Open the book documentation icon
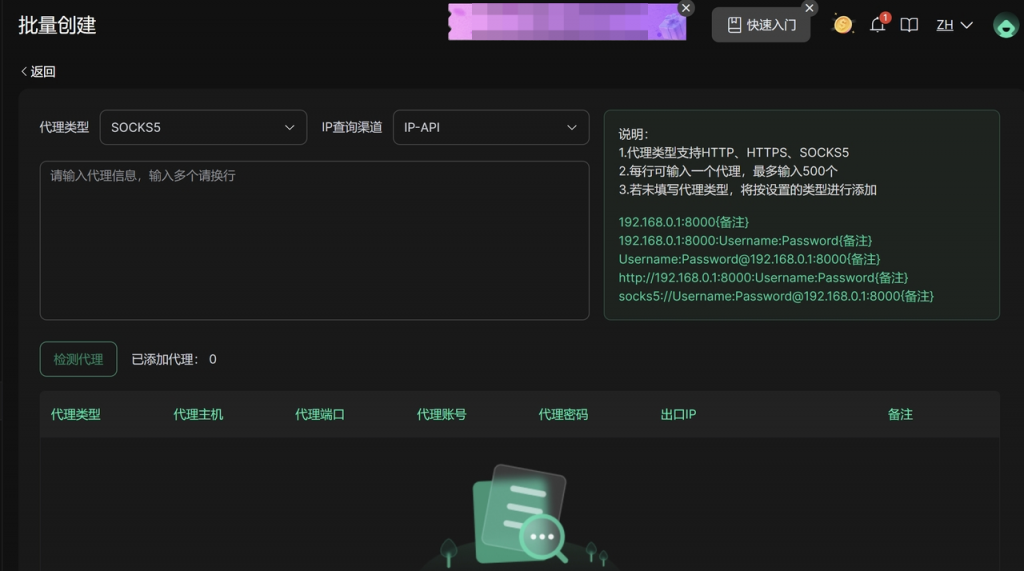Screen dimensions: 1024x571 click(909, 25)
